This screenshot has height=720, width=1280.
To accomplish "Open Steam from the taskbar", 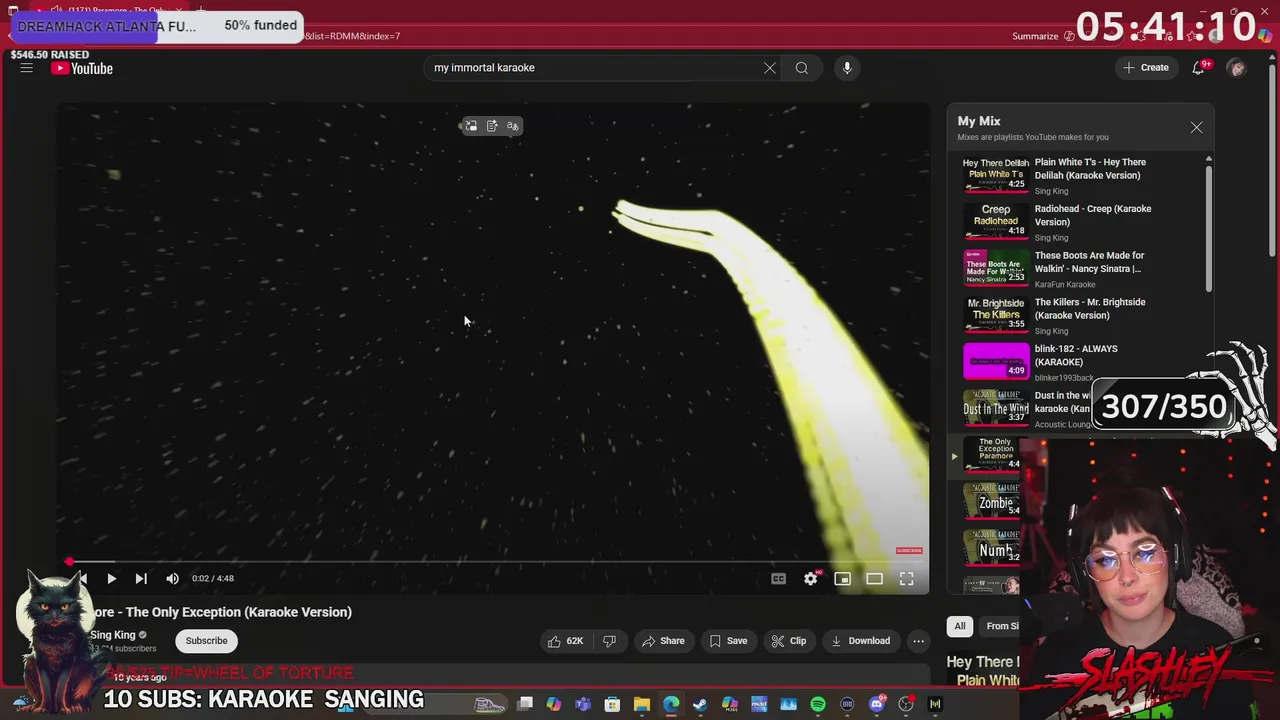I will coord(700,704).
